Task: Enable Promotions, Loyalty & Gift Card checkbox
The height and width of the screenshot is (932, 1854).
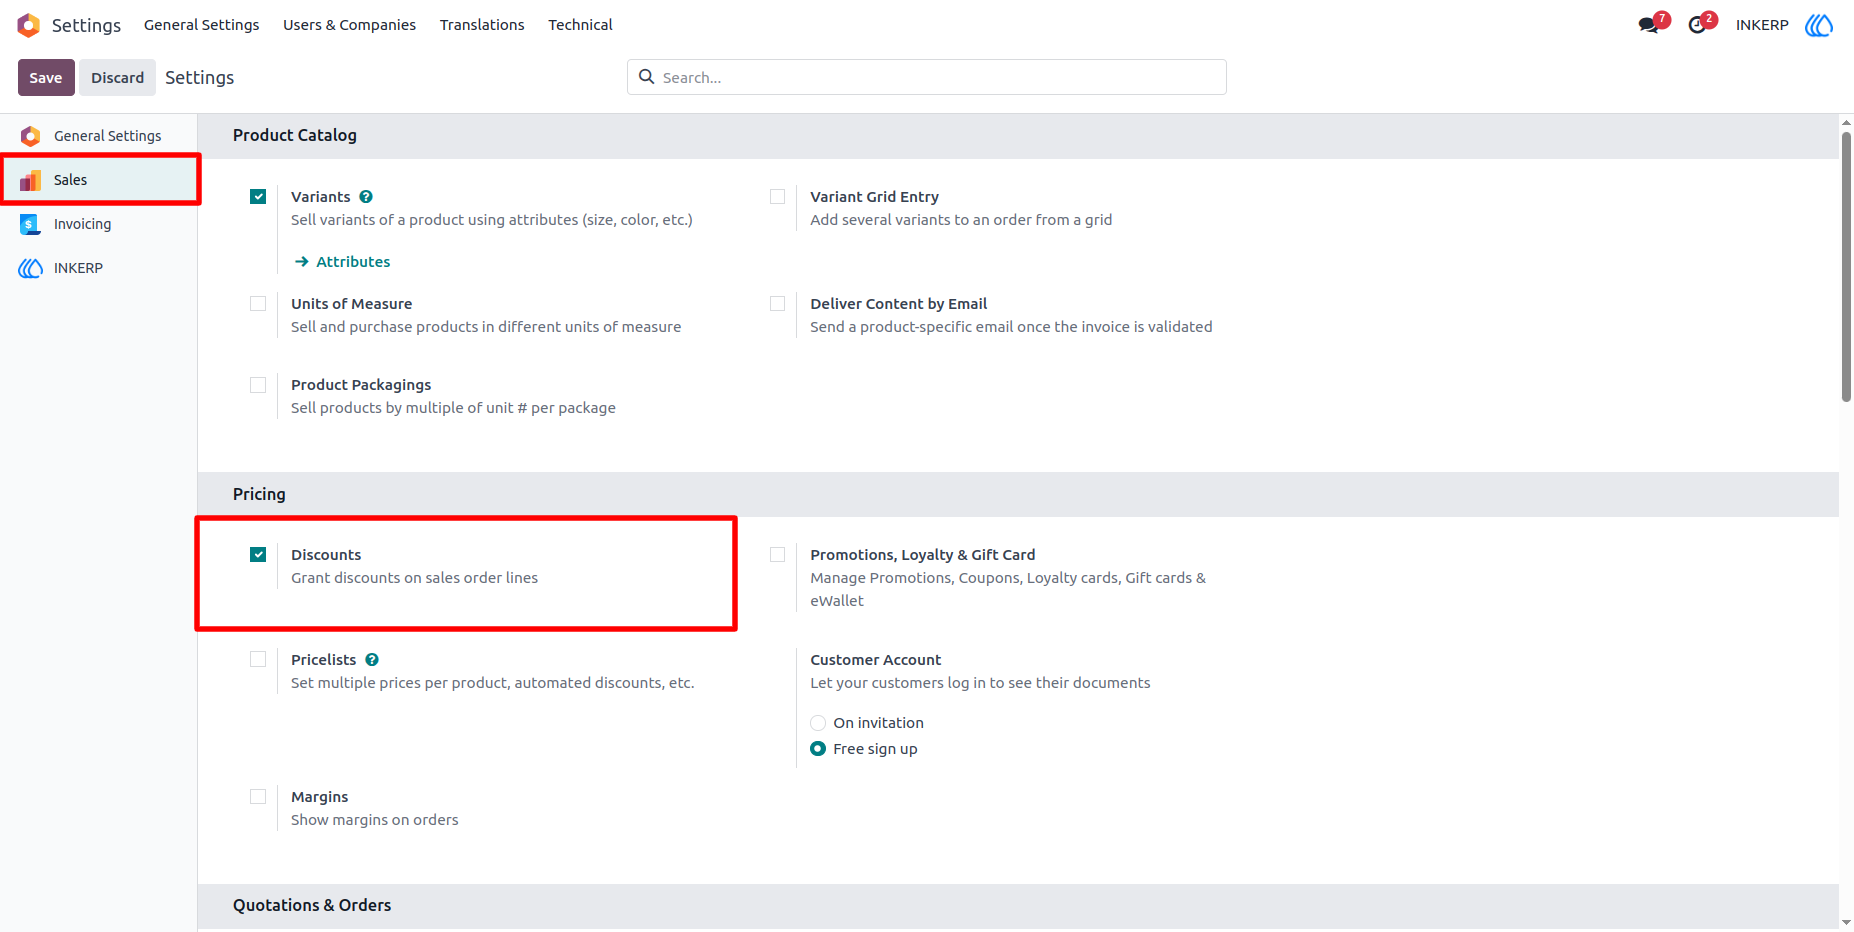Action: click(x=777, y=555)
